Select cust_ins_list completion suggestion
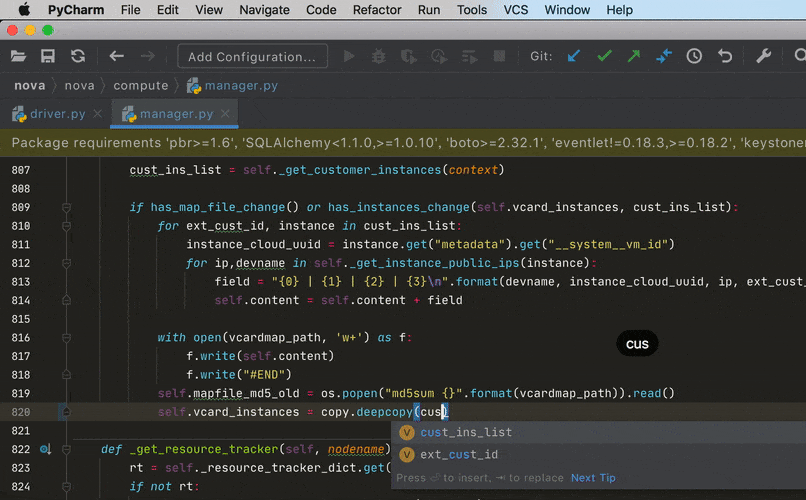The height and width of the screenshot is (500, 806). coord(466,432)
